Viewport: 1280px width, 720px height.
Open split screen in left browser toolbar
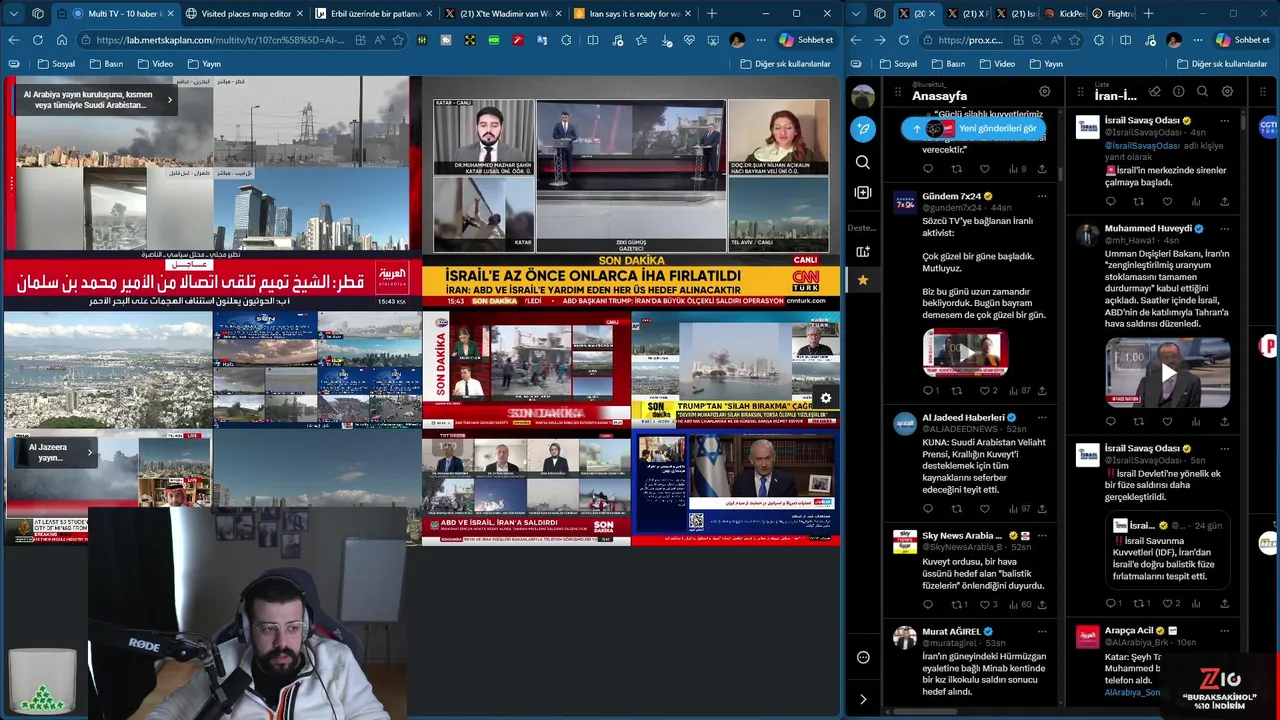pos(593,40)
